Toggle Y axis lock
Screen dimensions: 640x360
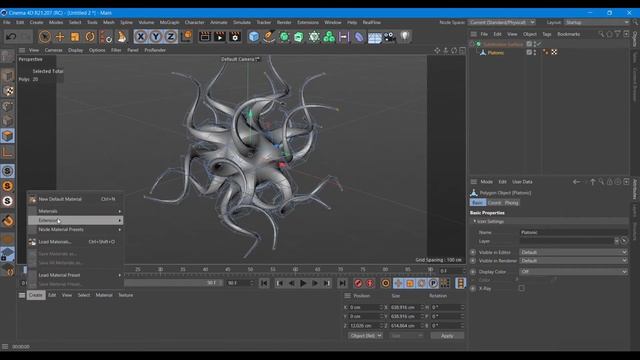(156, 37)
